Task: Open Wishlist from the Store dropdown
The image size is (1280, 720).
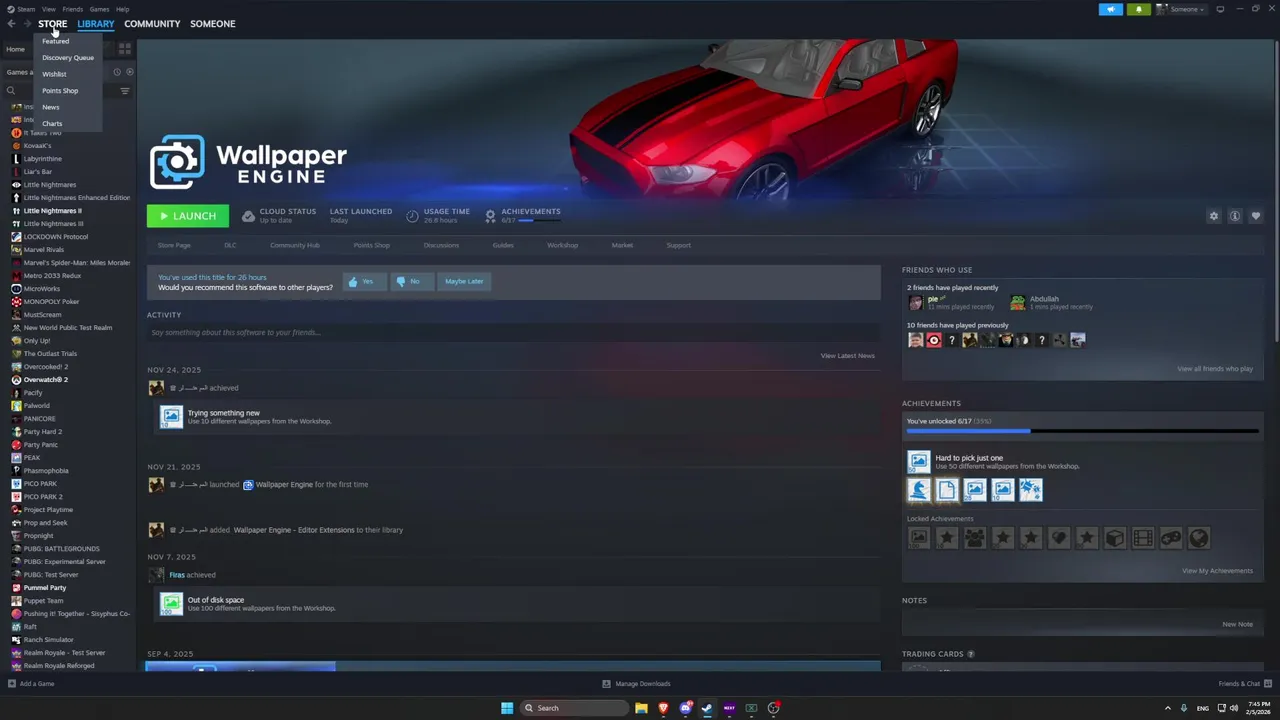Action: [x=54, y=74]
